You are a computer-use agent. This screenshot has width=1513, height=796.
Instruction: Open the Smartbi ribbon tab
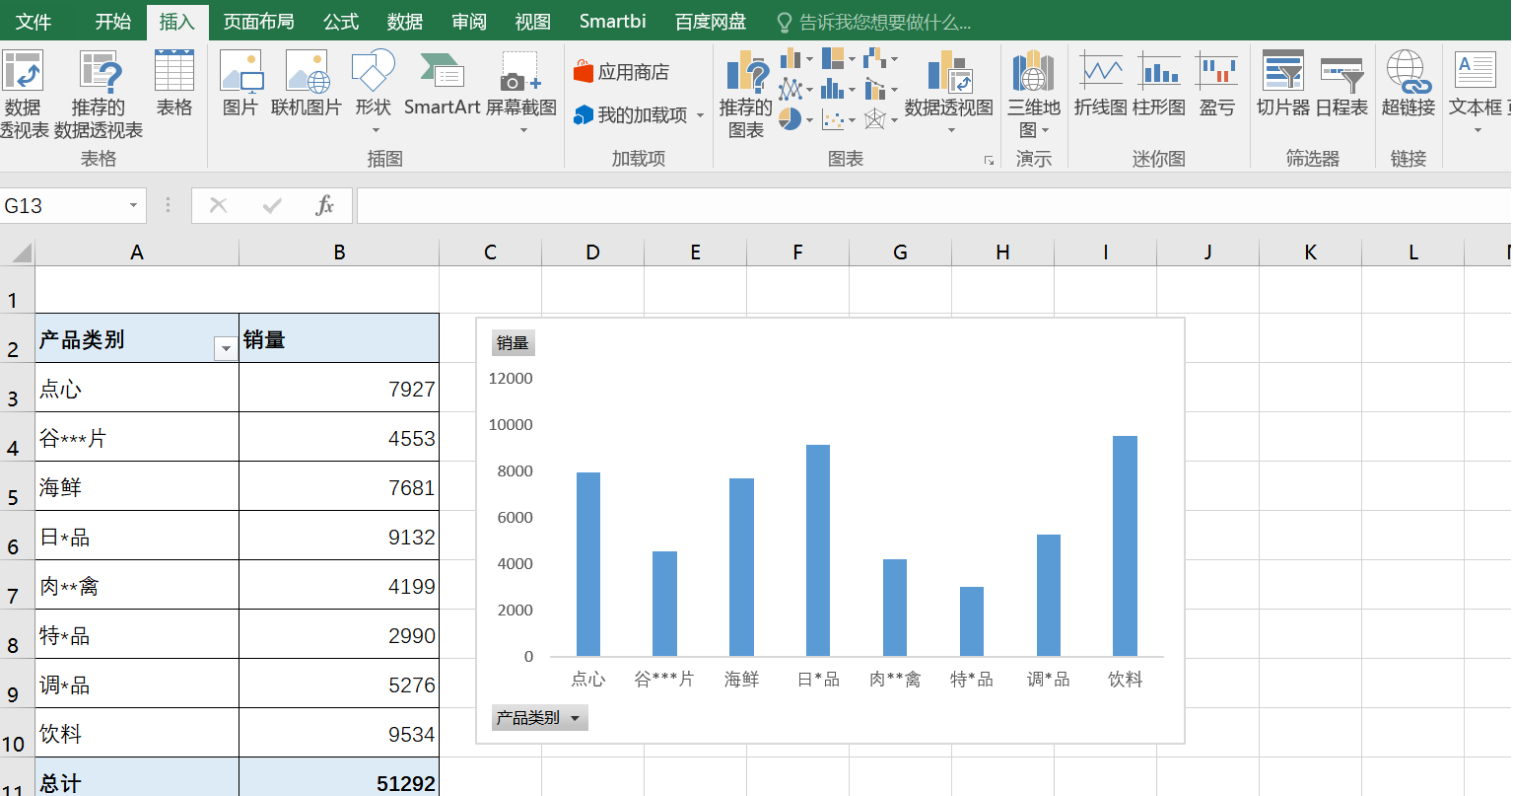(x=612, y=22)
